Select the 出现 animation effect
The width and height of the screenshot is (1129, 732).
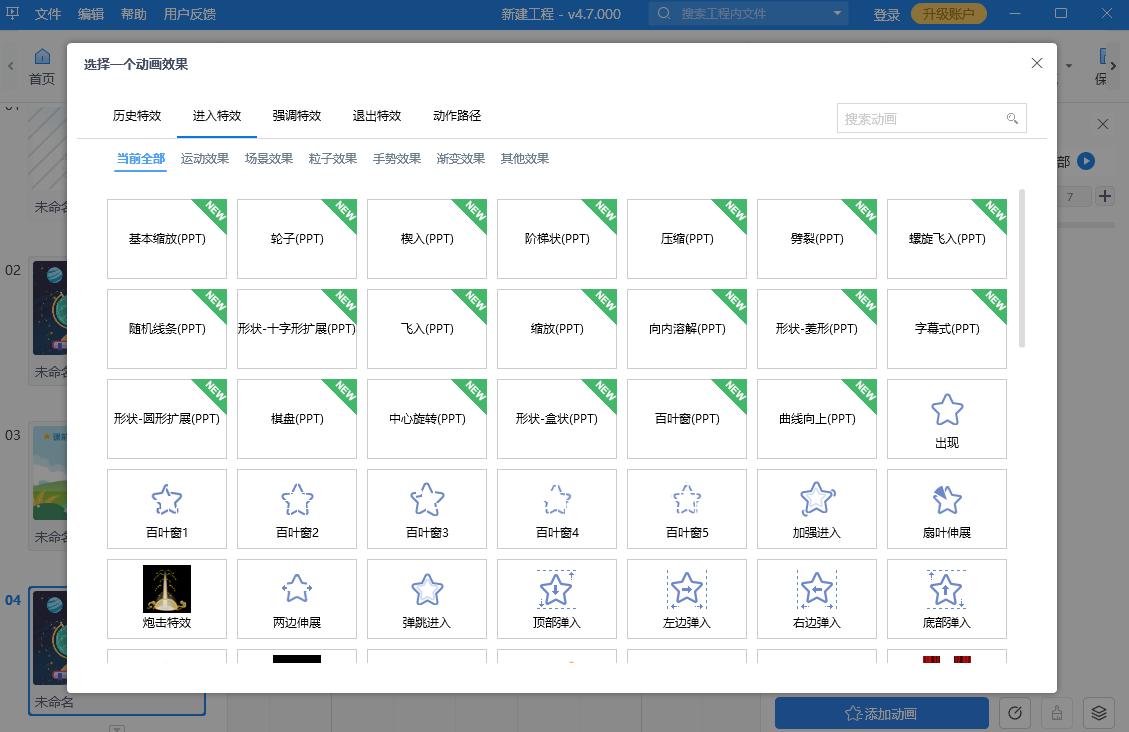tap(946, 419)
